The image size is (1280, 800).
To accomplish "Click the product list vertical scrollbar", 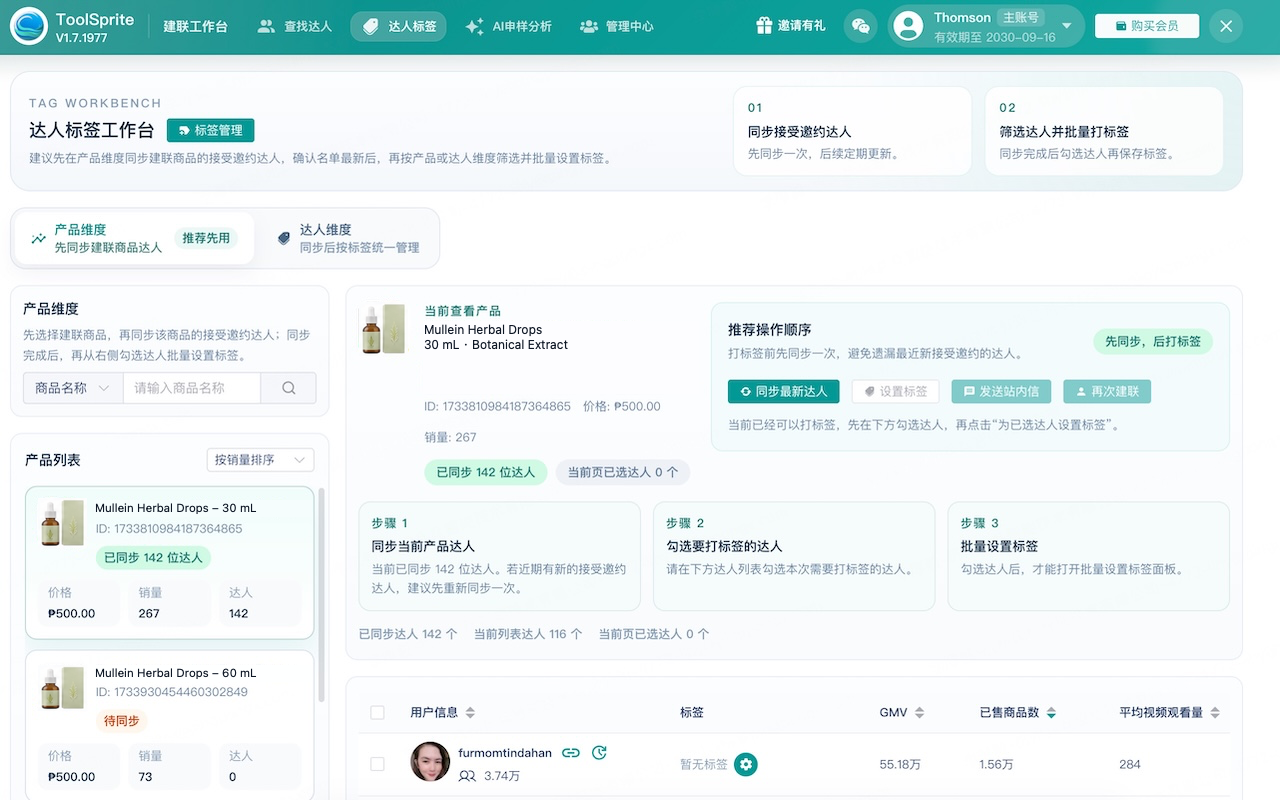I will tap(321, 595).
